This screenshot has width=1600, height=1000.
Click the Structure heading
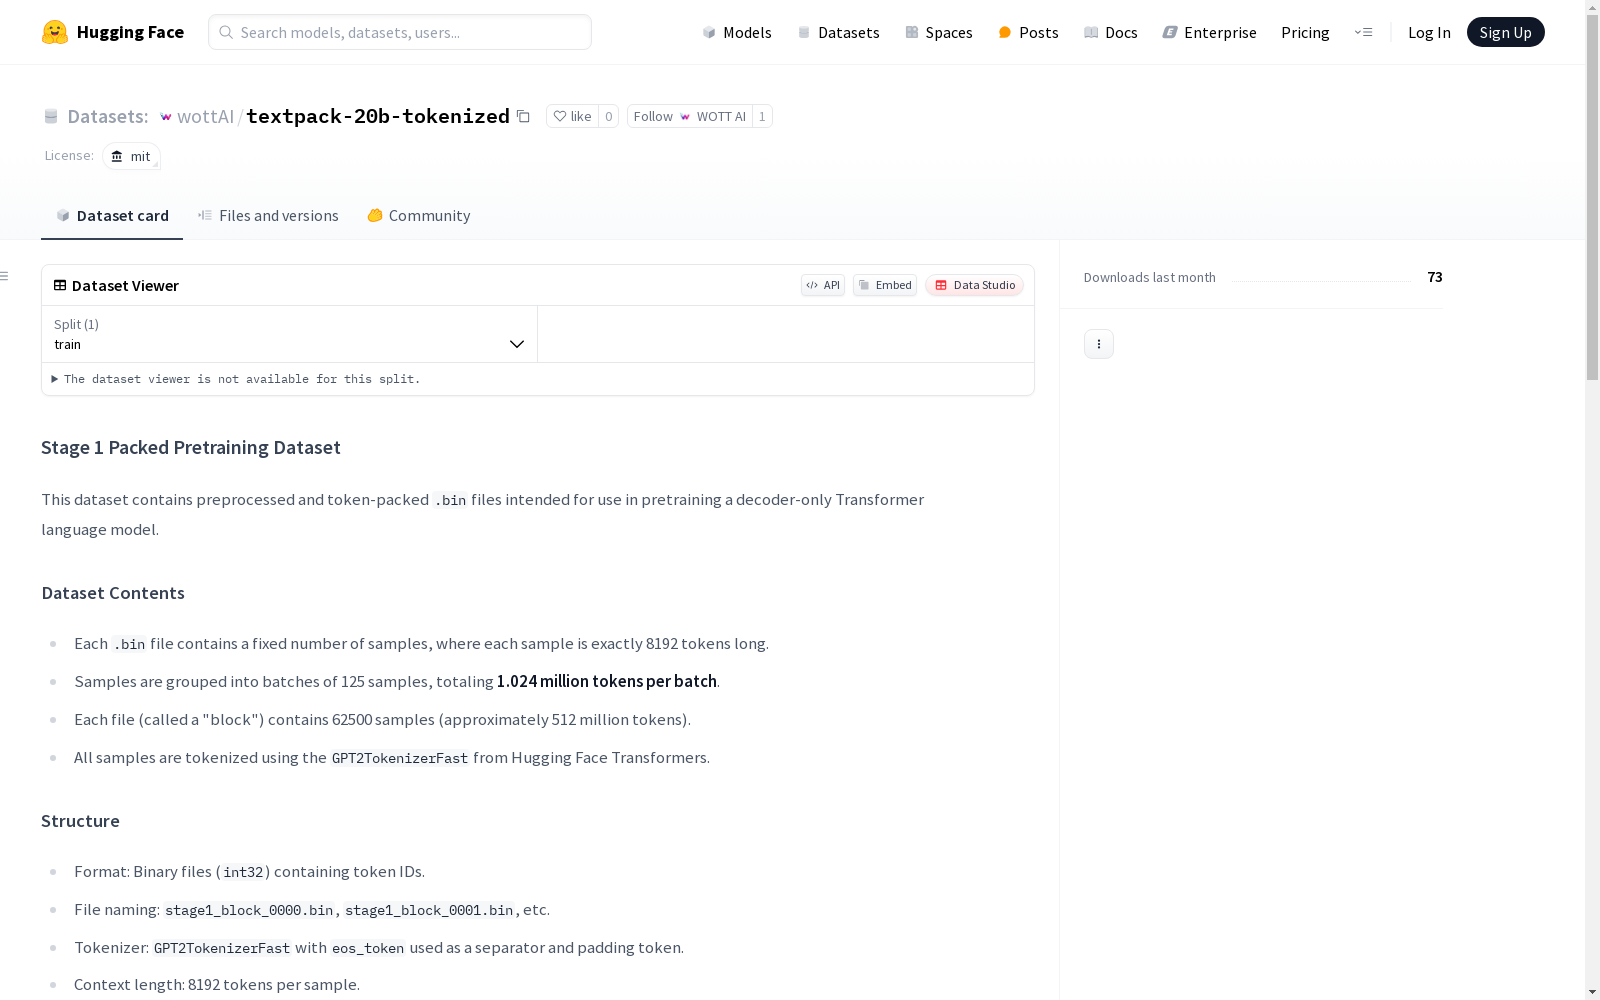click(x=80, y=821)
